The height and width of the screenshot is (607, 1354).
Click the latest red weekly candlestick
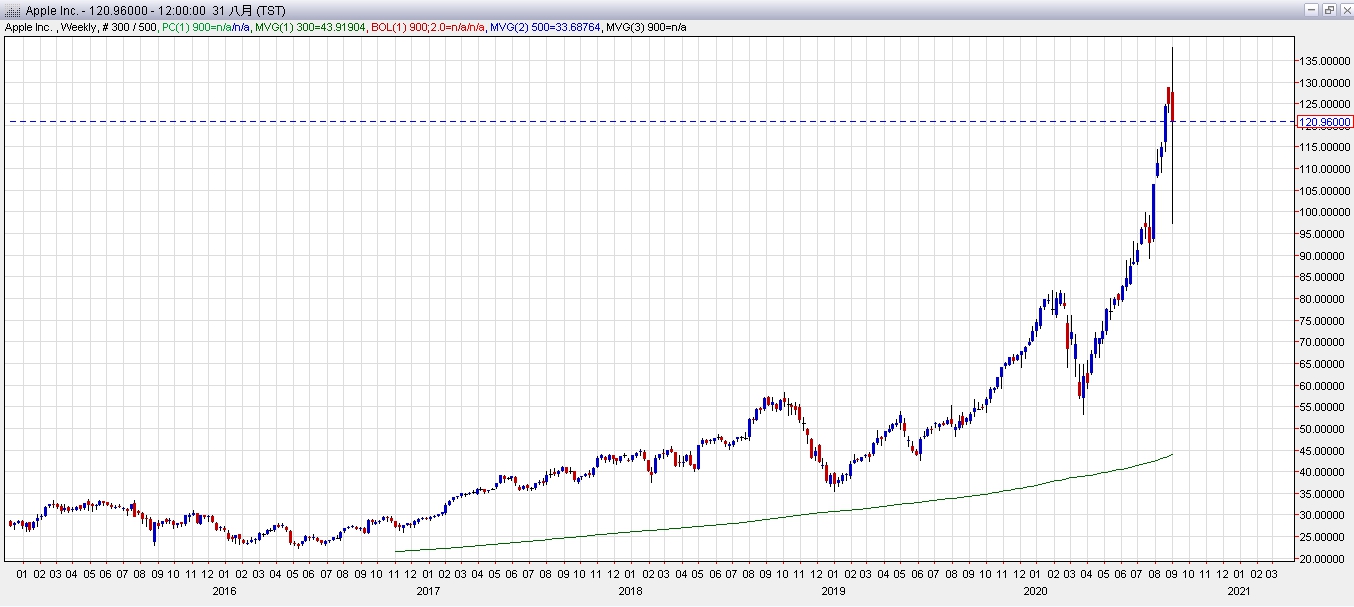click(x=1172, y=105)
